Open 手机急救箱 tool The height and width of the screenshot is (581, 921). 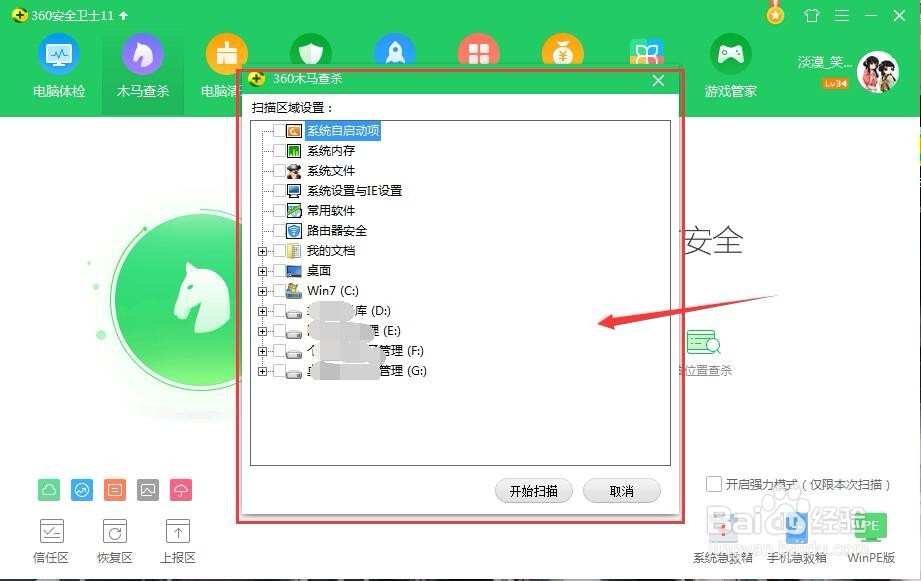coord(796,538)
